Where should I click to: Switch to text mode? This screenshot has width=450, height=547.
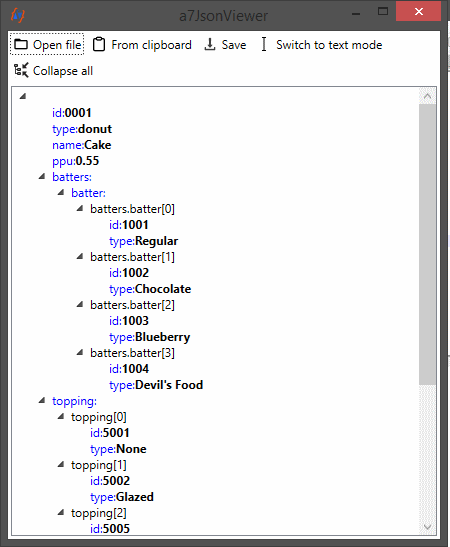pos(329,45)
